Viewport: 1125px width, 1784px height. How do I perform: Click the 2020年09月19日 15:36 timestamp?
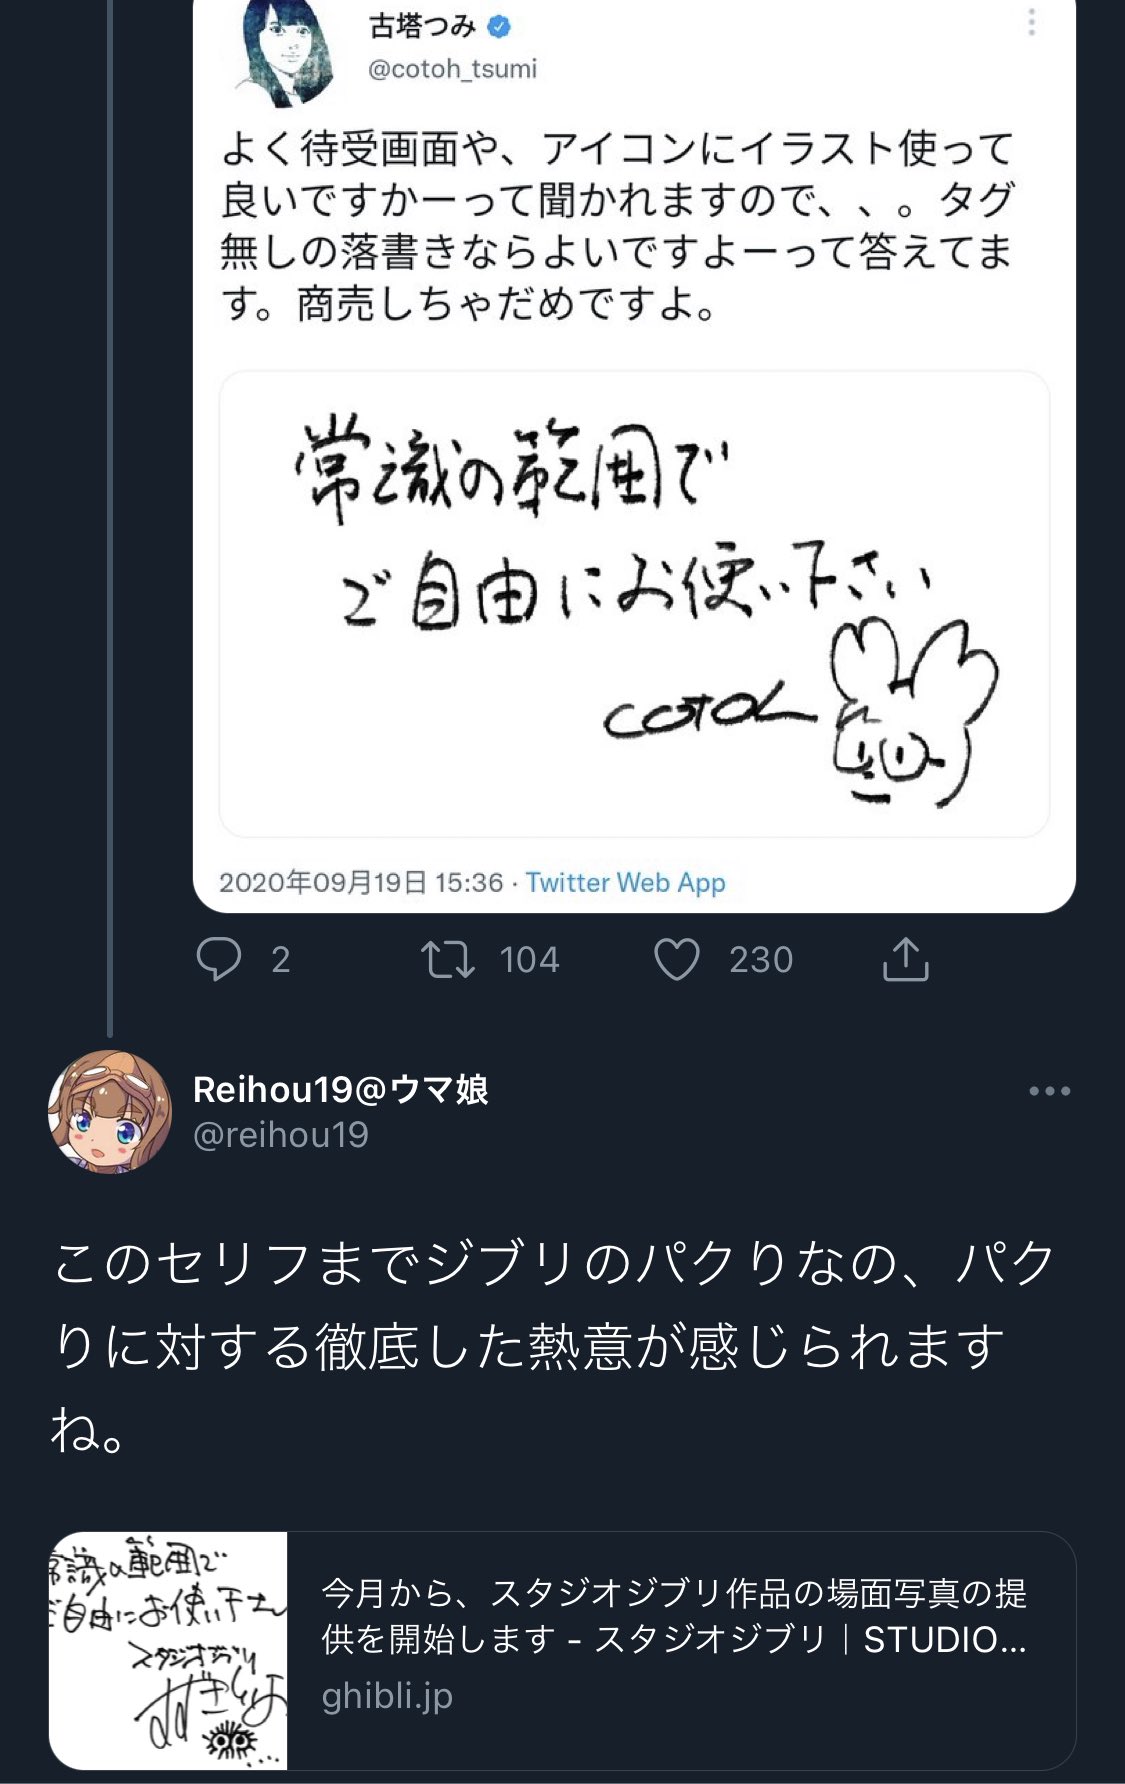[x=361, y=883]
